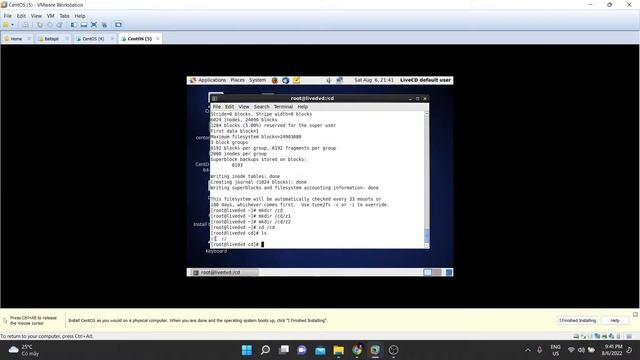Screen dimensions: 640x360
Task: Open Windows Search from taskbar
Action: (265, 350)
